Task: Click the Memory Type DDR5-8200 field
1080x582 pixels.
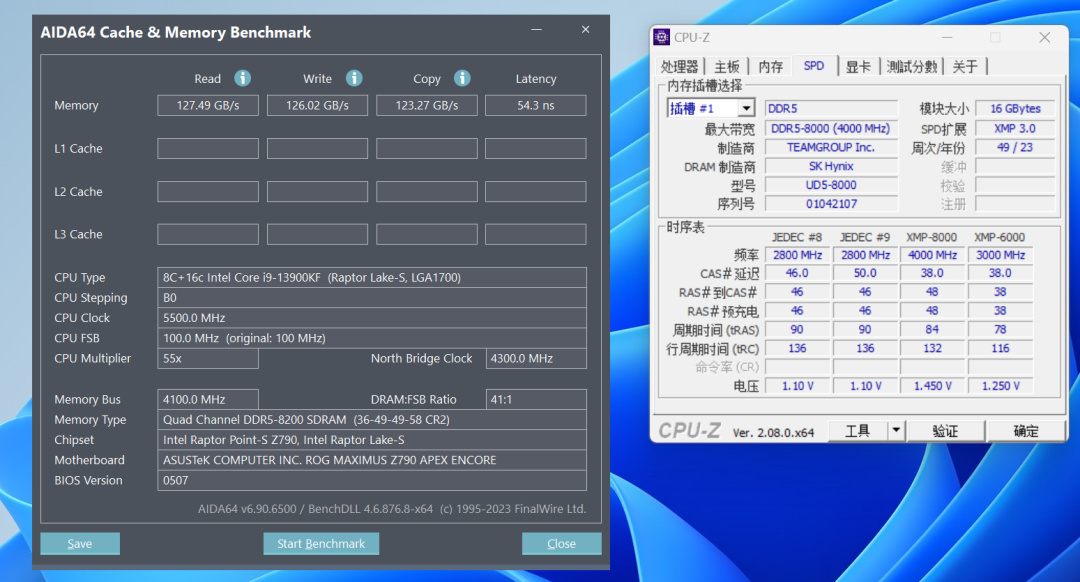Action: (x=372, y=419)
